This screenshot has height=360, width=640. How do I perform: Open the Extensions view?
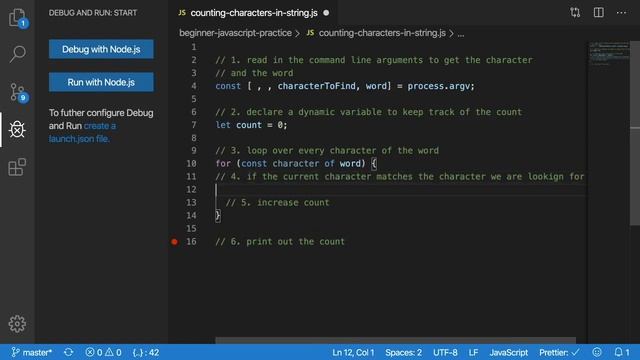pos(17,167)
